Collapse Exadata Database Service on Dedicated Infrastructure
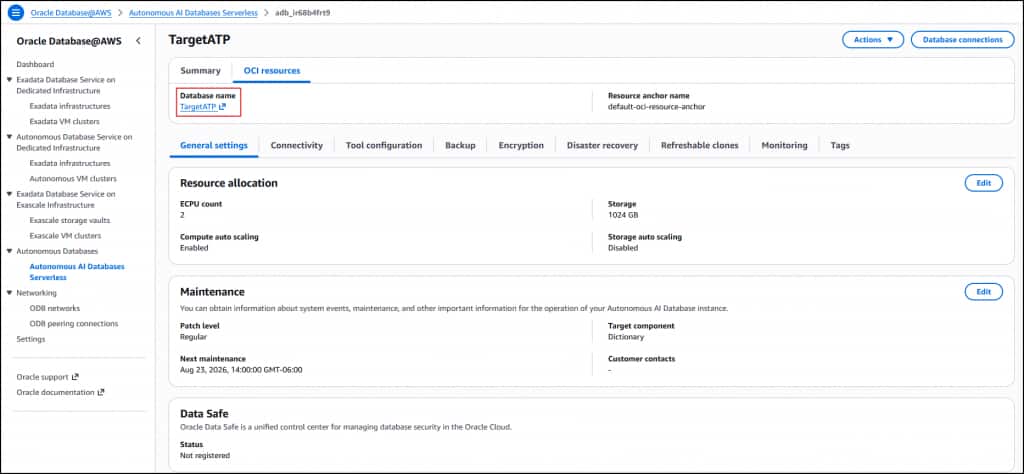Viewport: 1024px width, 474px height. [9, 80]
